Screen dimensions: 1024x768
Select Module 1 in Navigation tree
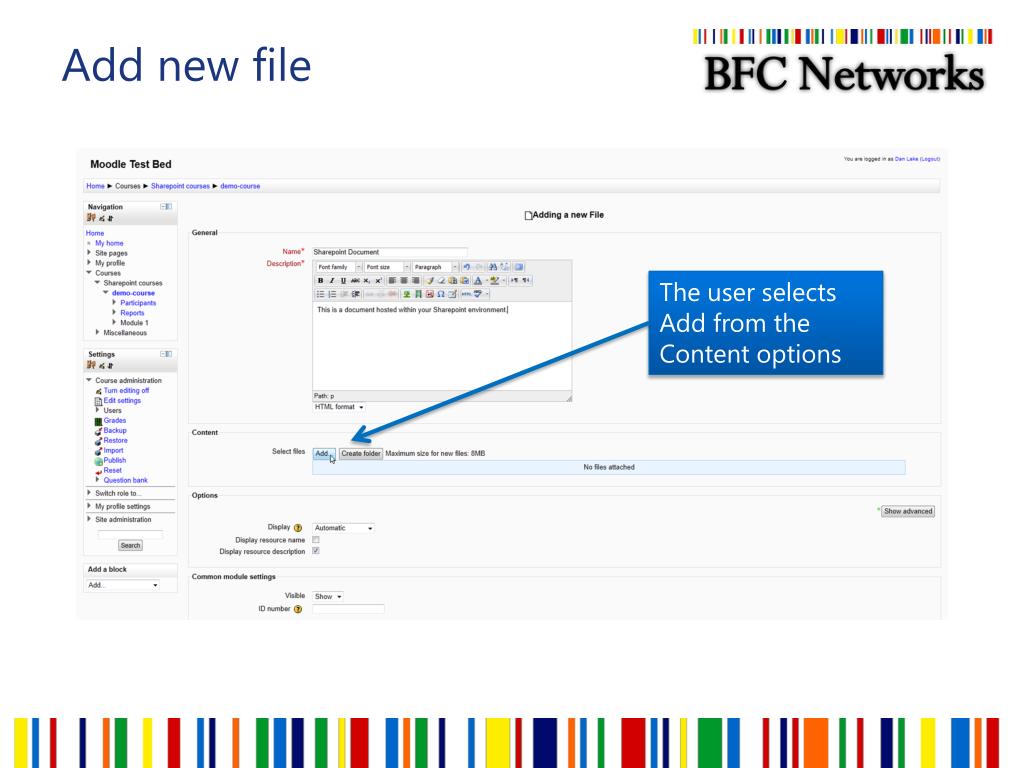point(134,323)
